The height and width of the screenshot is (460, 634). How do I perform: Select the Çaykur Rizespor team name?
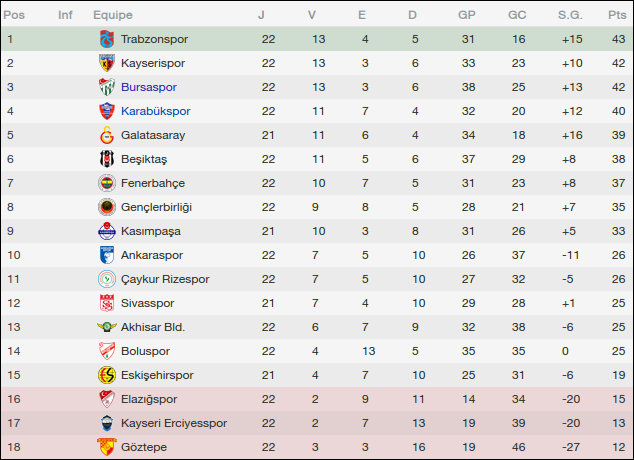pyautogui.click(x=166, y=279)
